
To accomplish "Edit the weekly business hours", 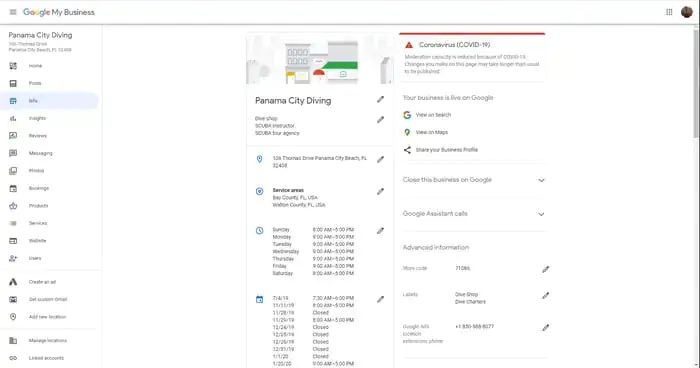I will pos(380,231).
